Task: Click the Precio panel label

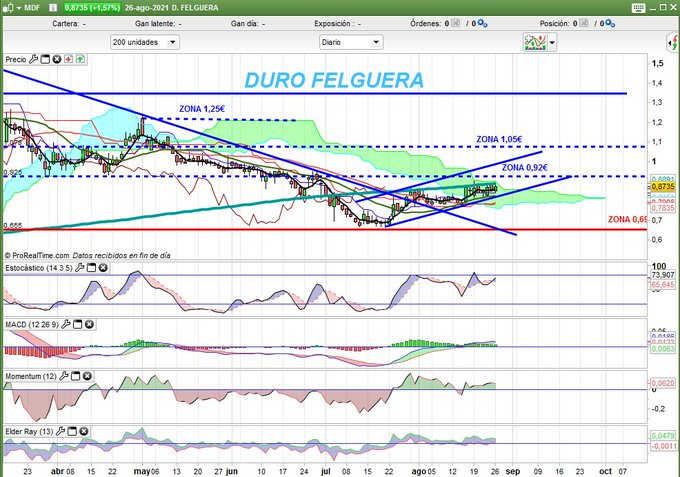Action: pos(16,59)
